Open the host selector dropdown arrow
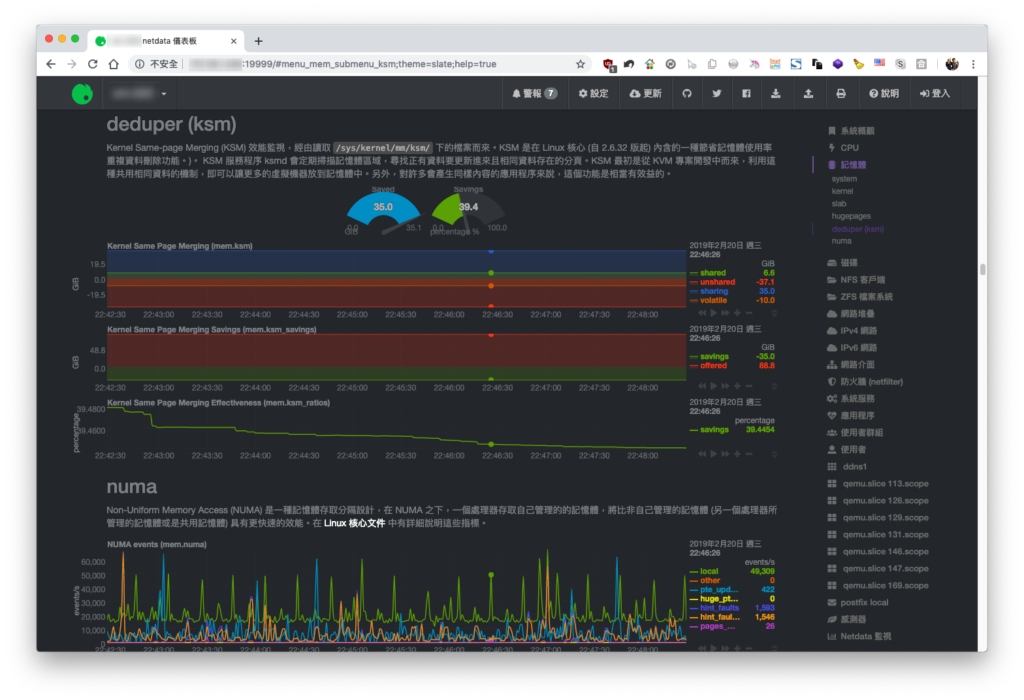Screen dimensions: 1024x700 coord(164,94)
